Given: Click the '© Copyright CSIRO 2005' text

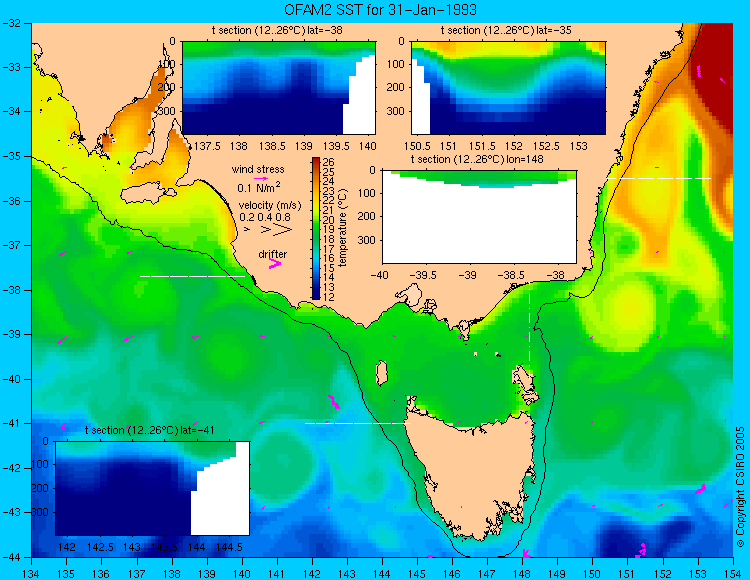Looking at the screenshot, I should 740,487.
